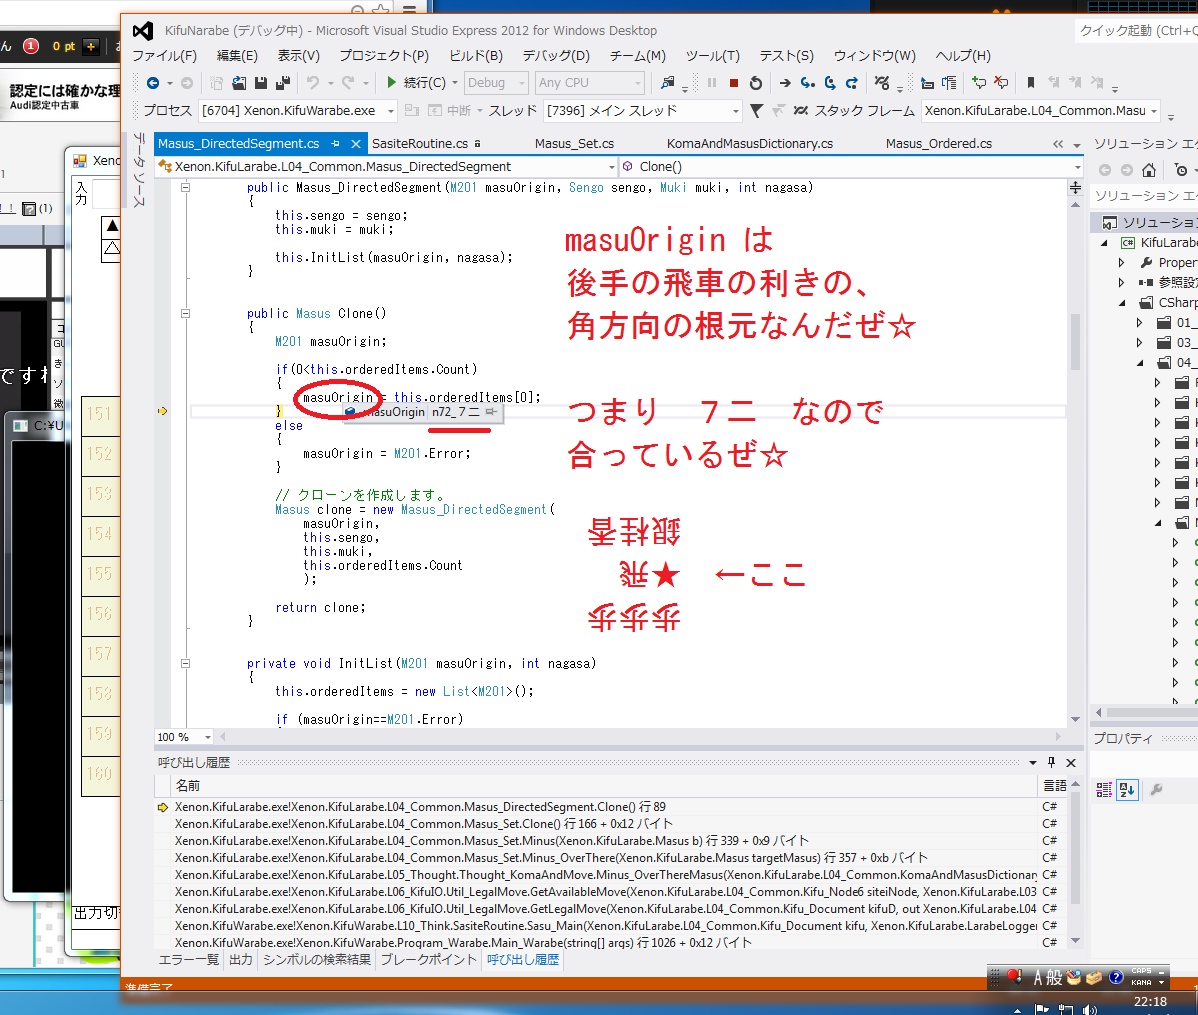Toggle auto-hide pin on 呼び出し履歴 panel
This screenshot has height=1015, width=1198.
coord(1051,763)
